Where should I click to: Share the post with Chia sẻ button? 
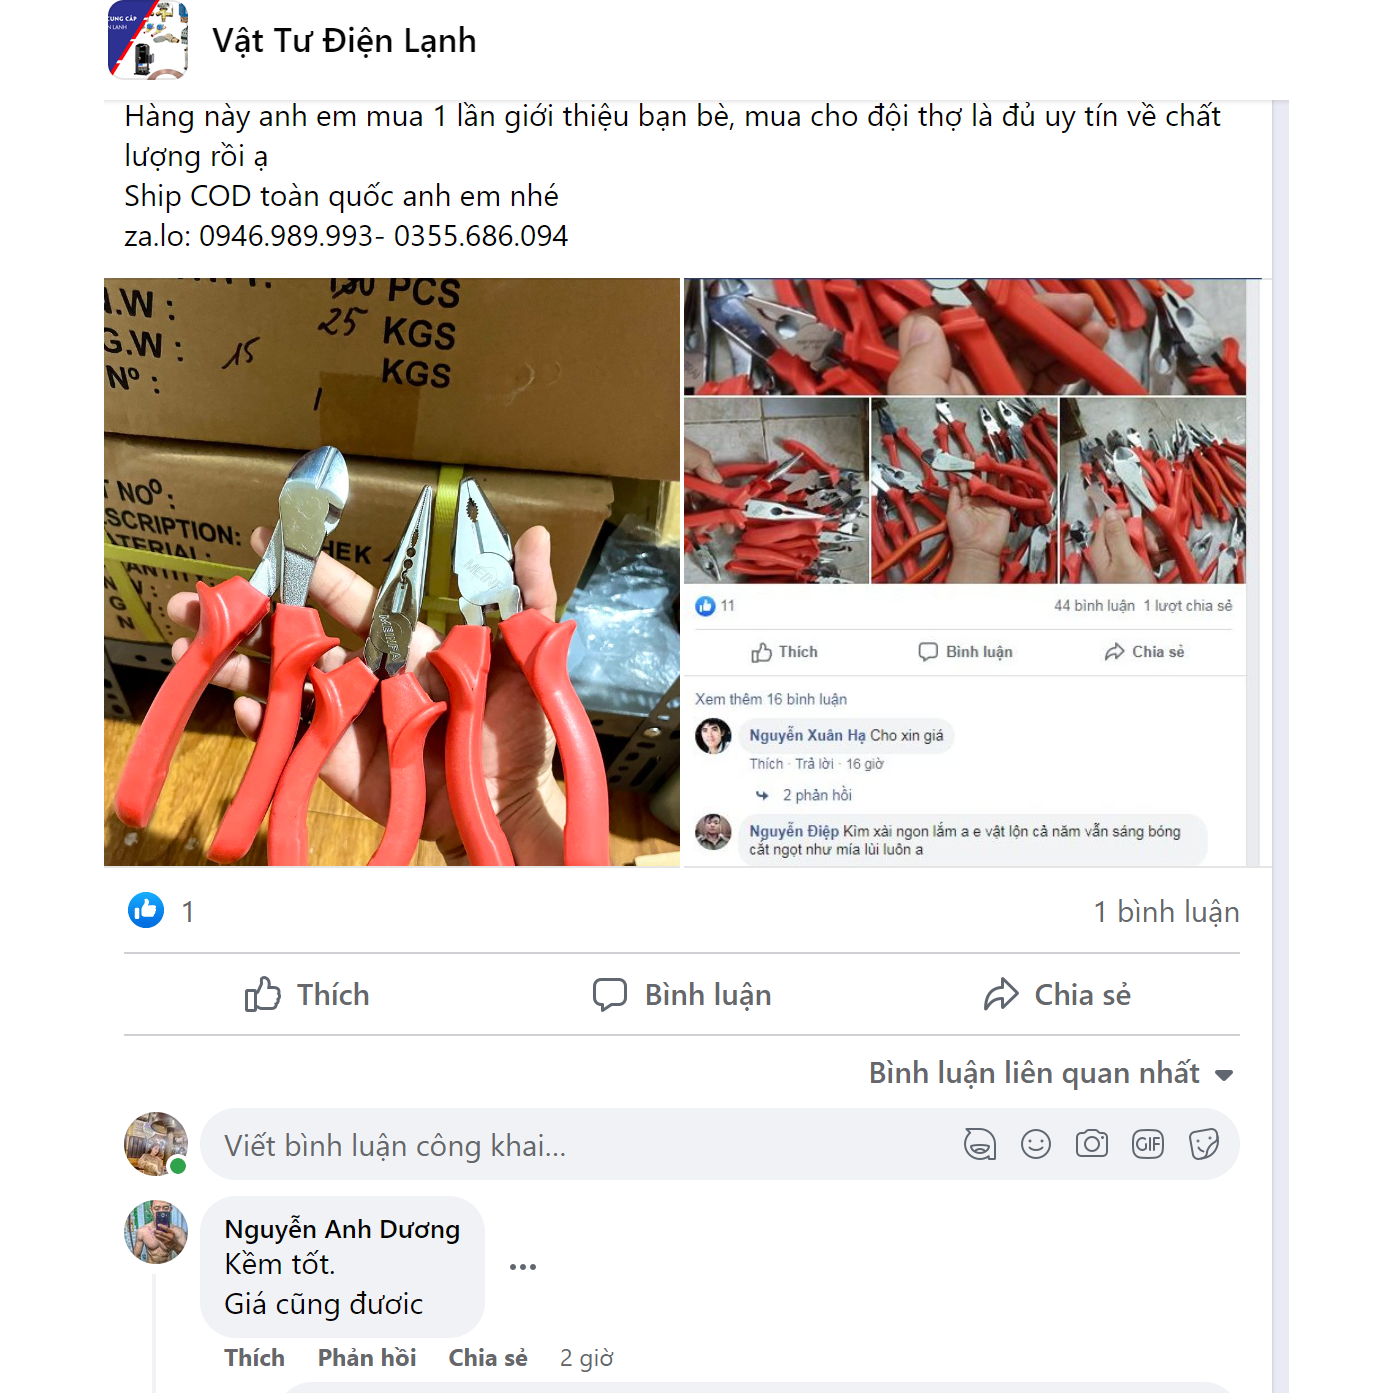pyautogui.click(x=1057, y=994)
